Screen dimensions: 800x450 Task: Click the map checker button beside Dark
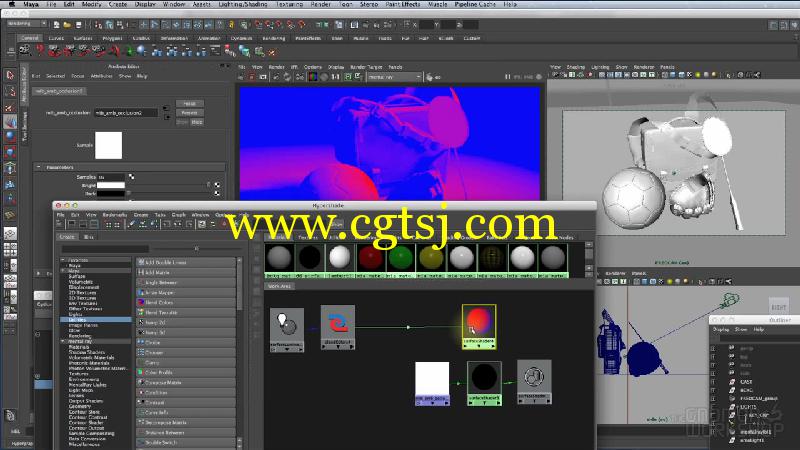coord(217,193)
